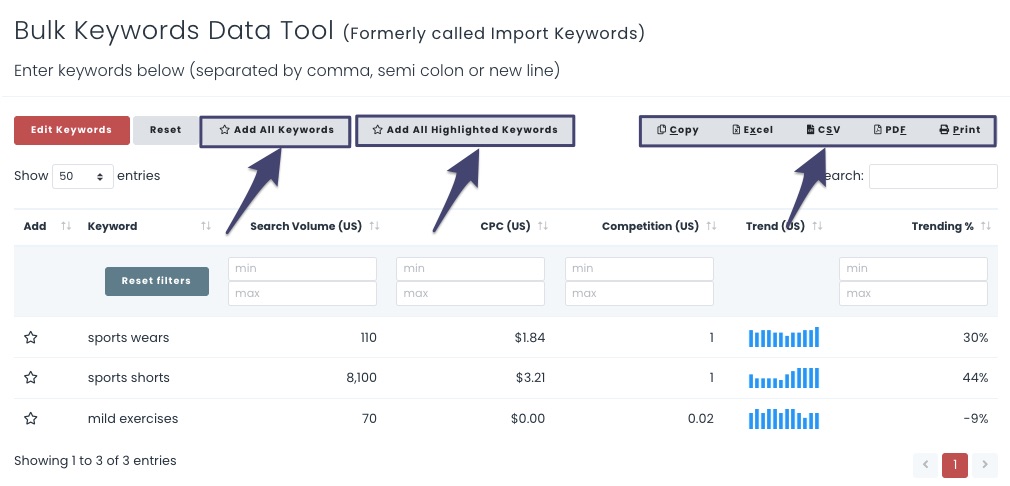
Task: Sort table by Keyword column
Action: click(x=113, y=226)
